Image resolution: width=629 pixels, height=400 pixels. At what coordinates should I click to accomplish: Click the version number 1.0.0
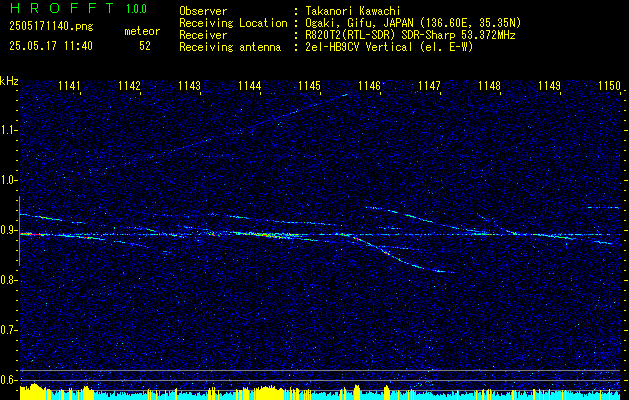(x=136, y=8)
